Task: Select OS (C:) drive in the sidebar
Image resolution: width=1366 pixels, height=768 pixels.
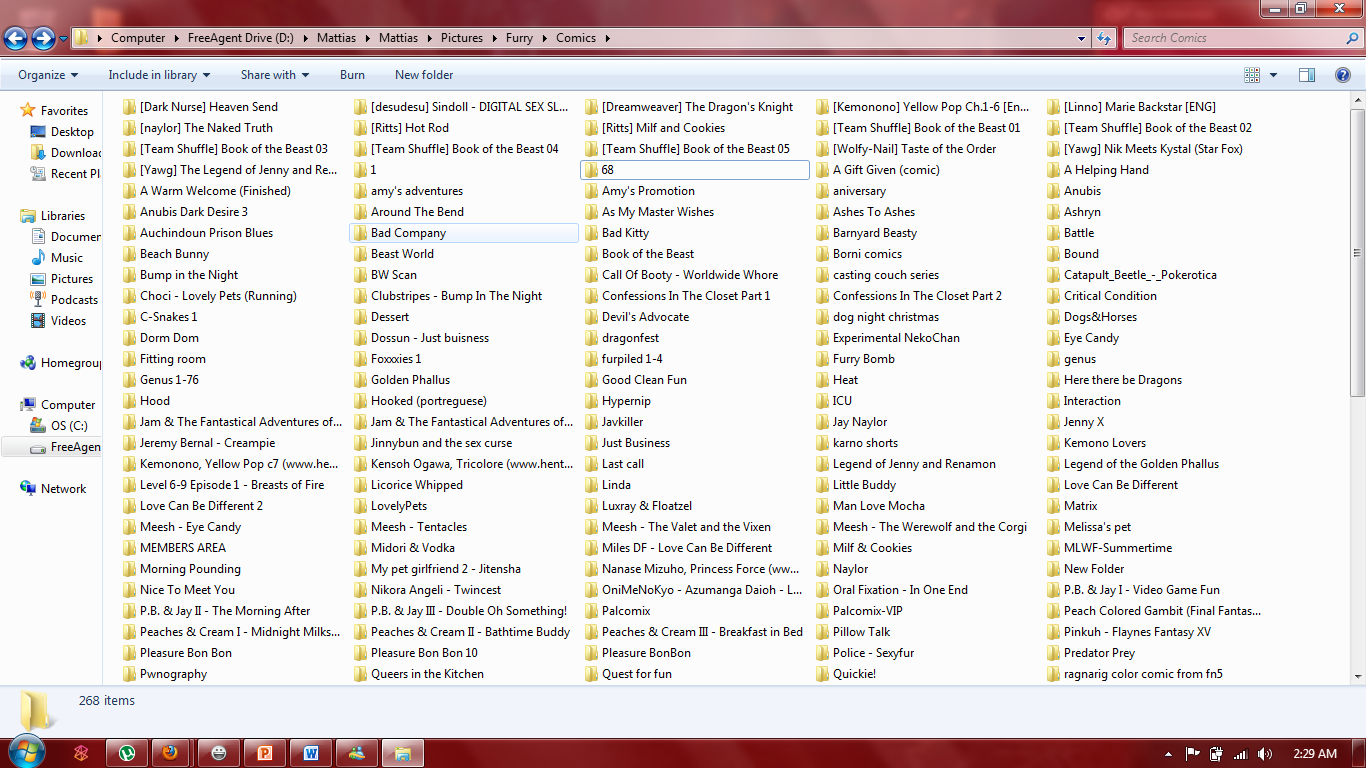Action: click(70, 425)
